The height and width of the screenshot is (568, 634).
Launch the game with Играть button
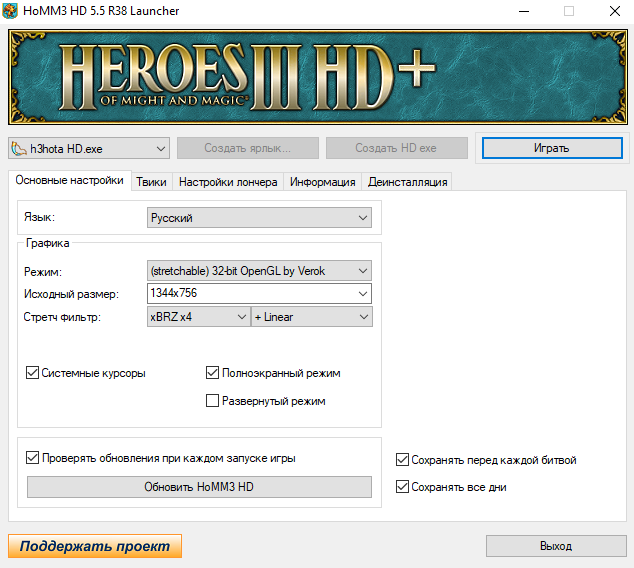click(552, 148)
